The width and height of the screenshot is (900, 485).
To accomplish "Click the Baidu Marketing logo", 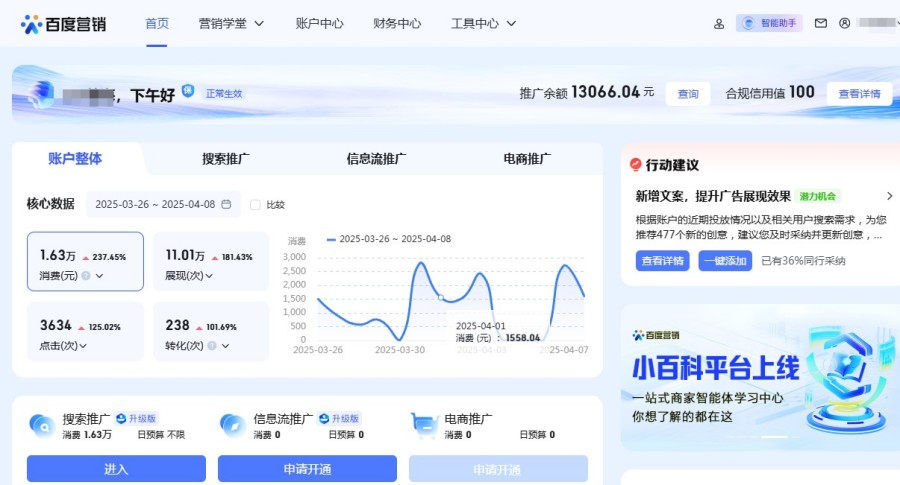I will tap(63, 24).
